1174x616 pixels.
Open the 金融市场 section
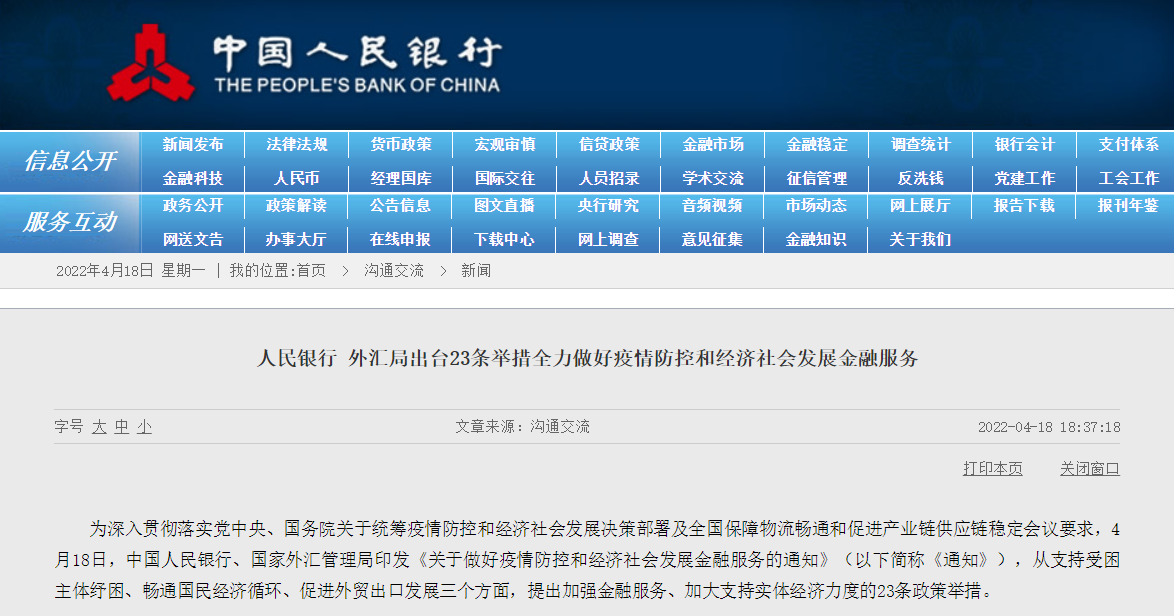(x=713, y=144)
